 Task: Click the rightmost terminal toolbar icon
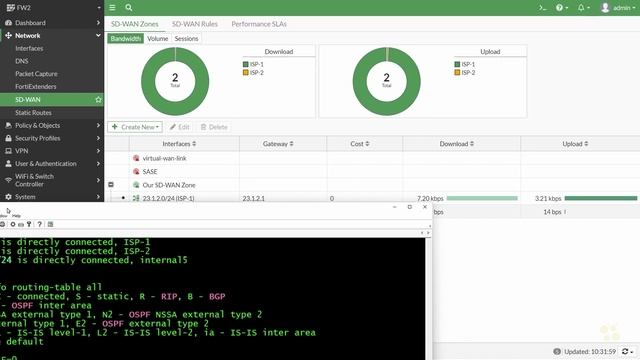[x=50, y=224]
